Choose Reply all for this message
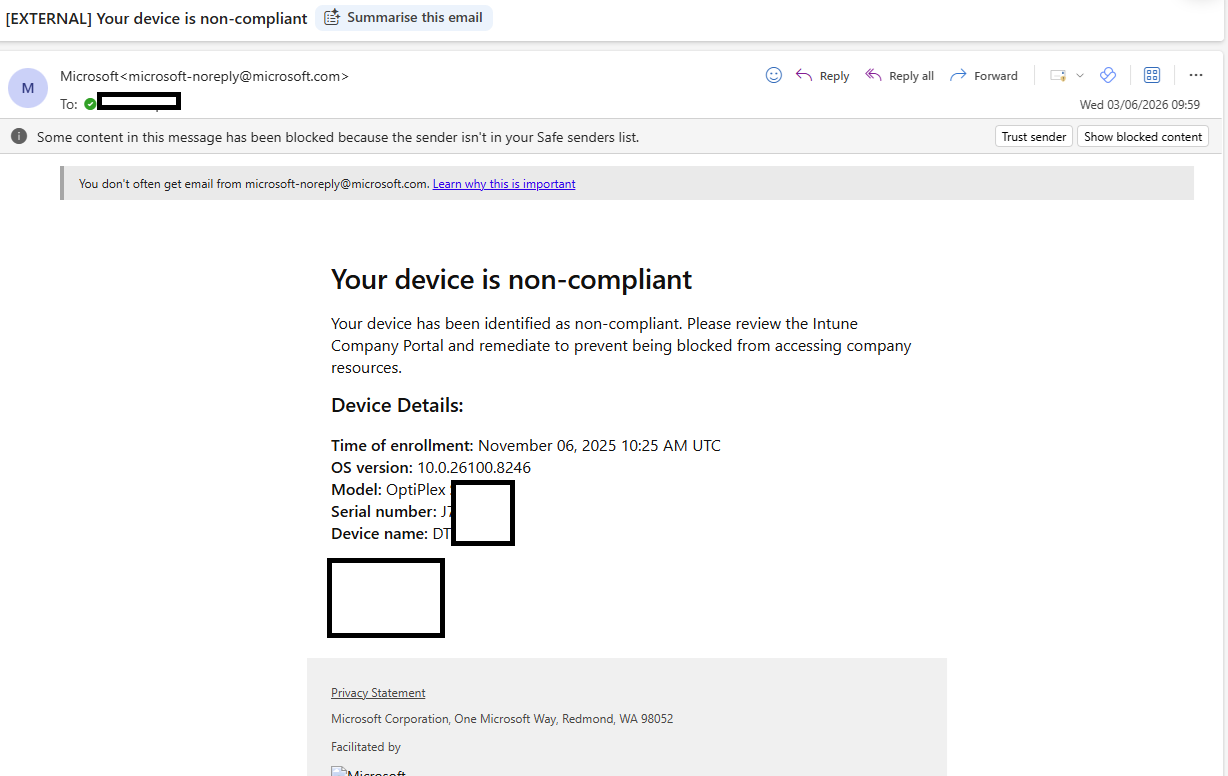This screenshot has width=1228, height=776. tap(899, 76)
